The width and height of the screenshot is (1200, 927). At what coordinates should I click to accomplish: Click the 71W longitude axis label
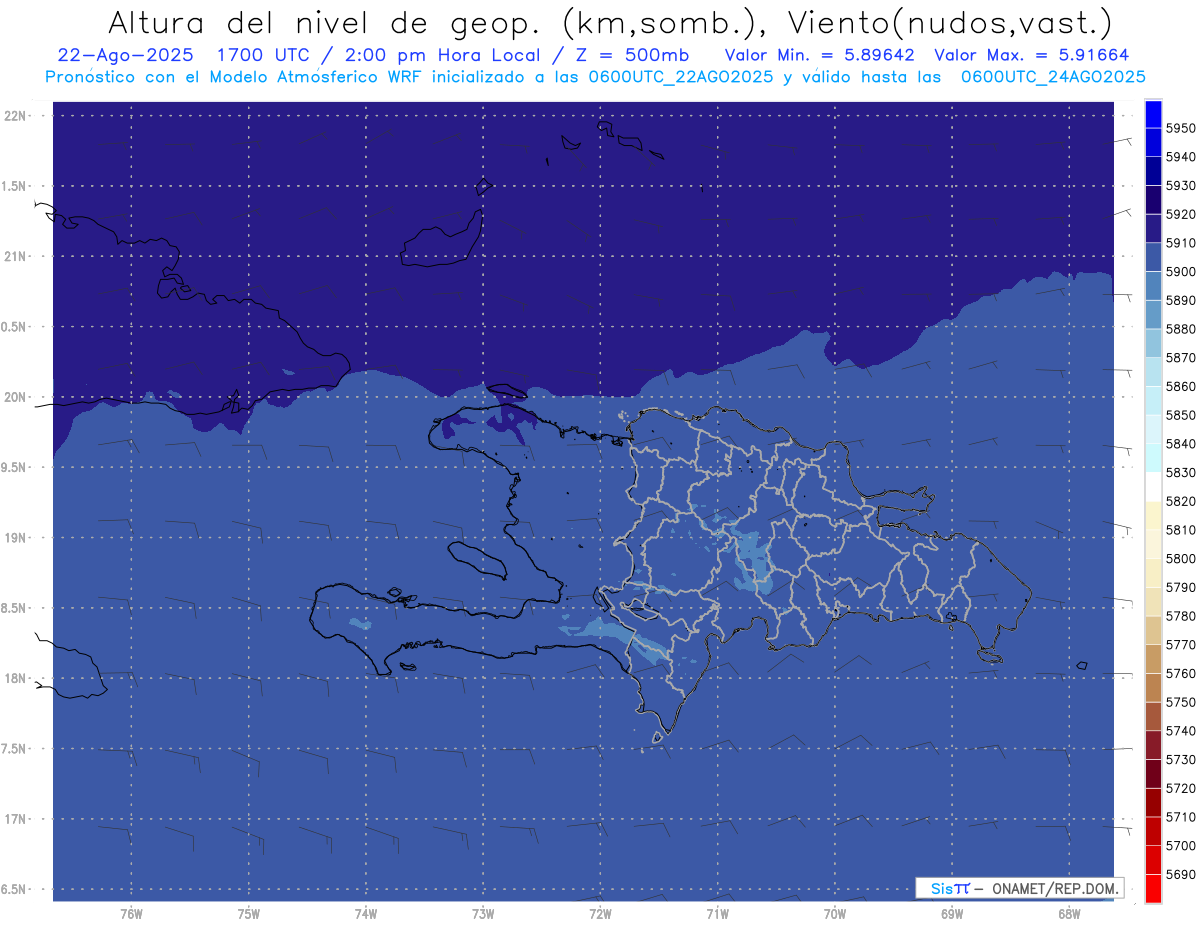point(717,913)
